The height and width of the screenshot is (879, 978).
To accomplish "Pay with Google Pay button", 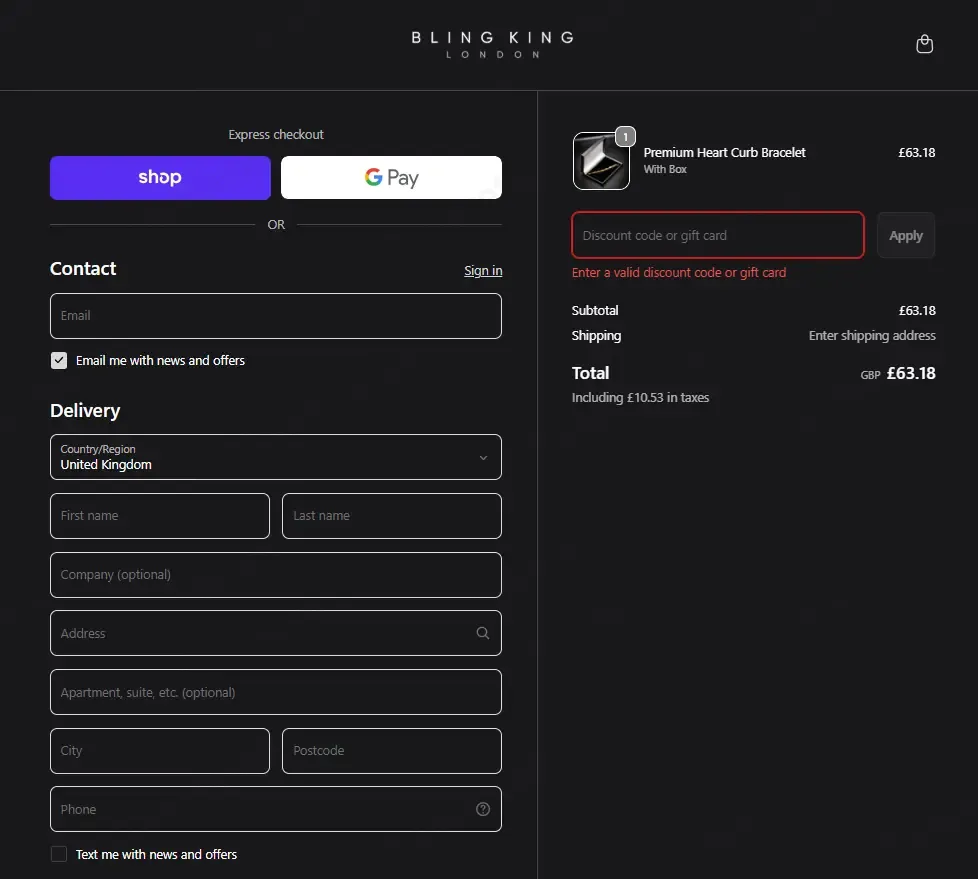I will (x=391, y=178).
